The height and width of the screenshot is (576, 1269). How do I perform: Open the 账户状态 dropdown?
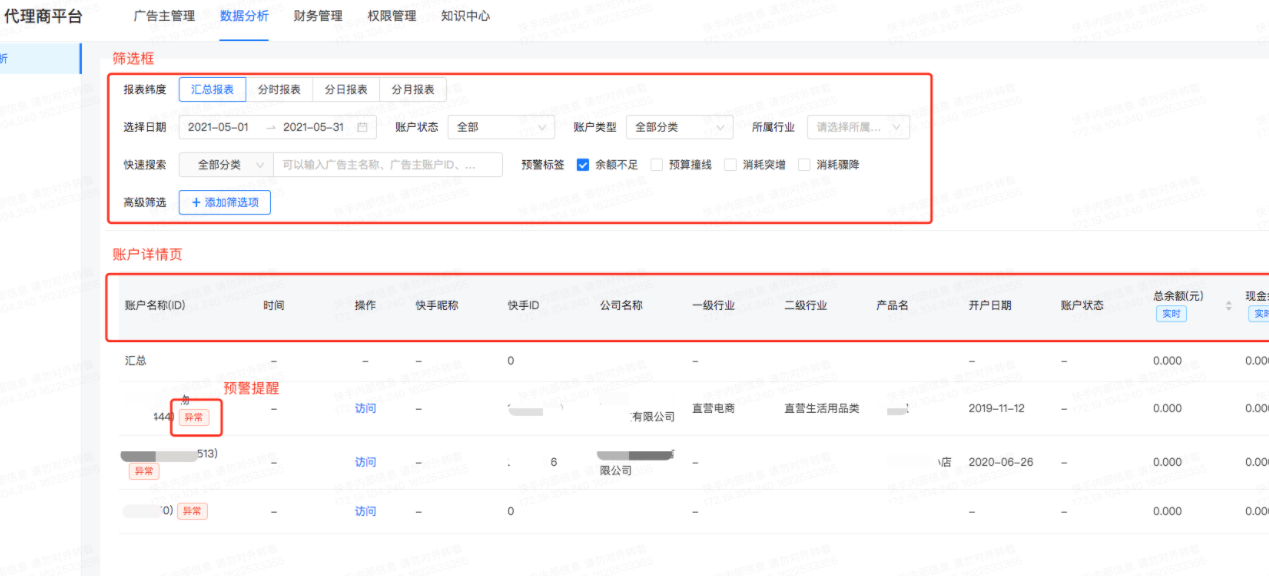[x=500, y=127]
